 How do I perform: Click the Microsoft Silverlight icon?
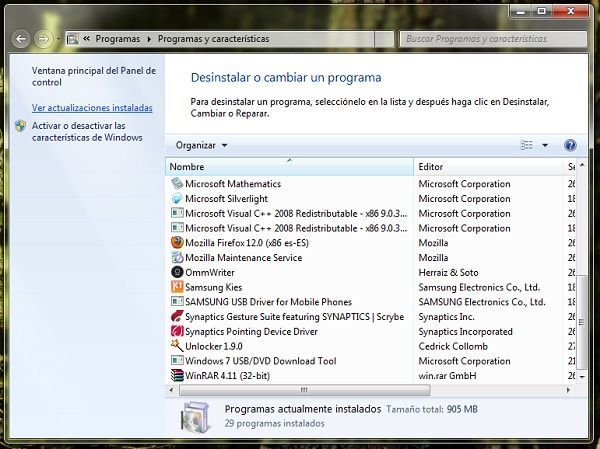[177, 199]
